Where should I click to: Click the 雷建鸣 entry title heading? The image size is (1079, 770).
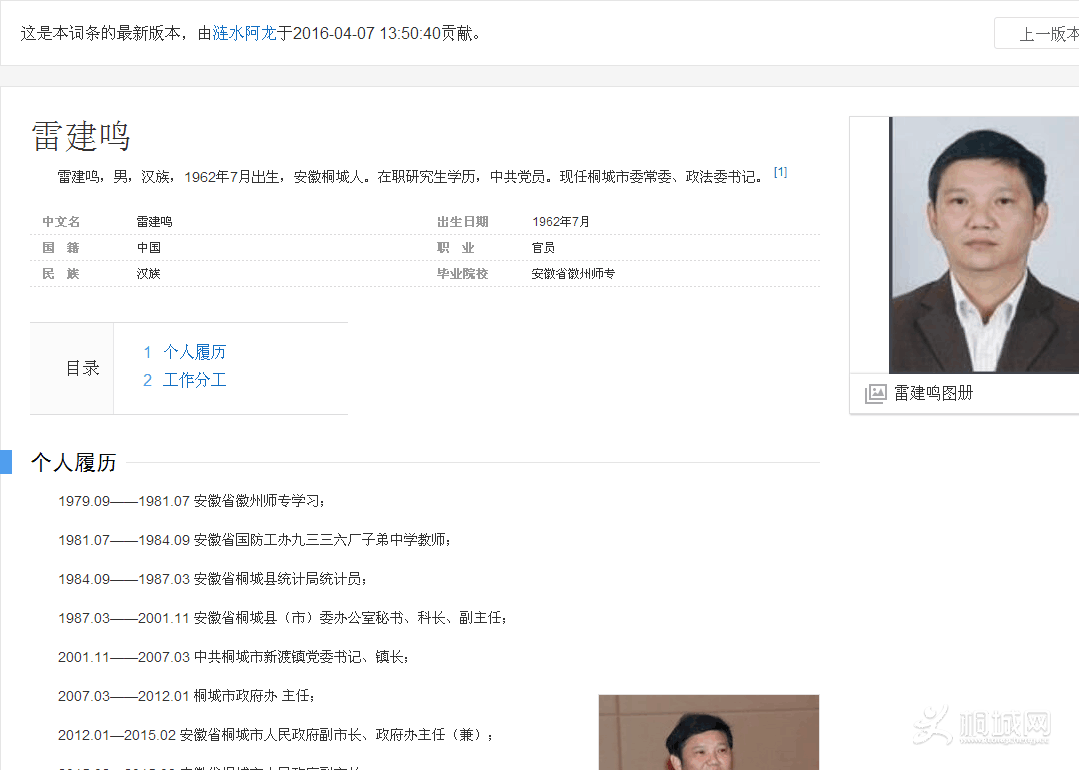(81, 136)
